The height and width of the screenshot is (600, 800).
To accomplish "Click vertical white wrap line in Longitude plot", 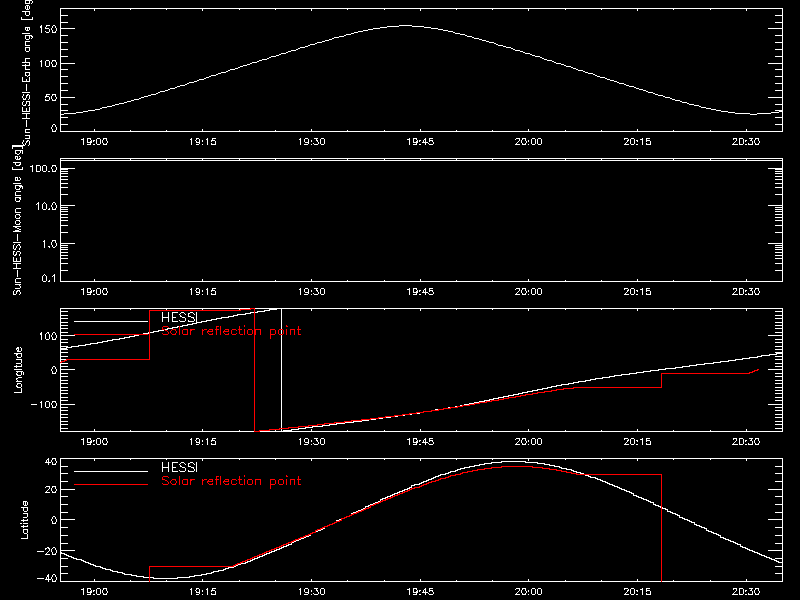I will (282, 370).
